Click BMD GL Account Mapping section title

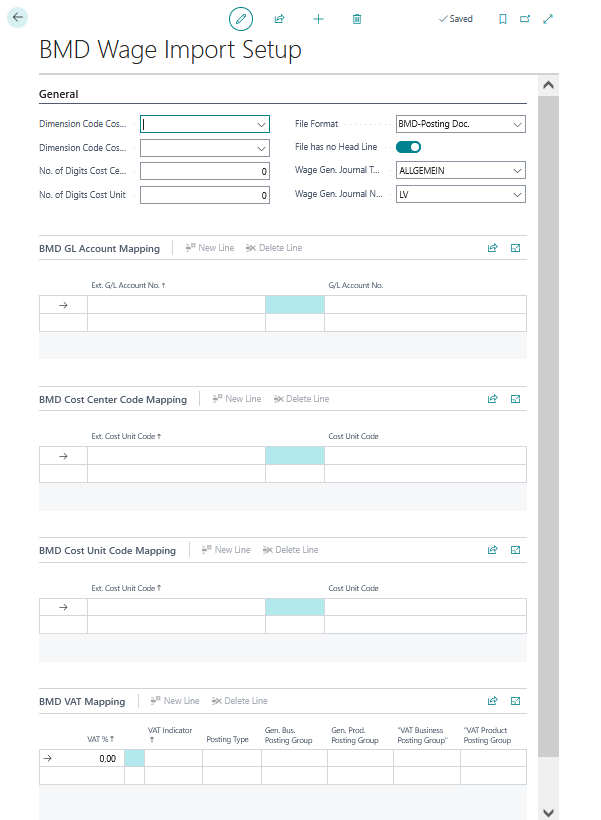tap(99, 248)
